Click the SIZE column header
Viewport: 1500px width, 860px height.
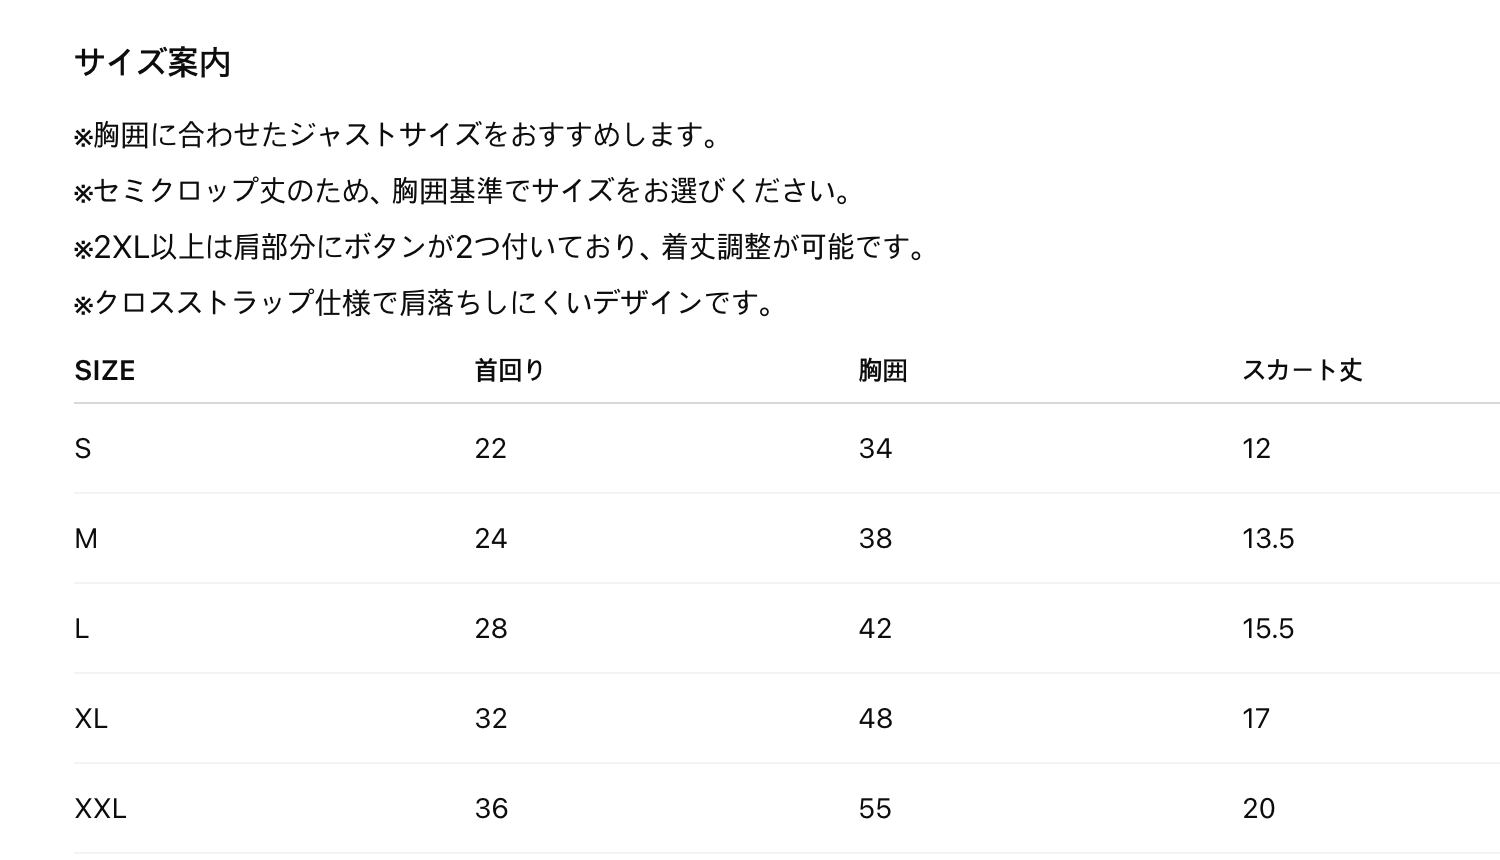tap(105, 371)
